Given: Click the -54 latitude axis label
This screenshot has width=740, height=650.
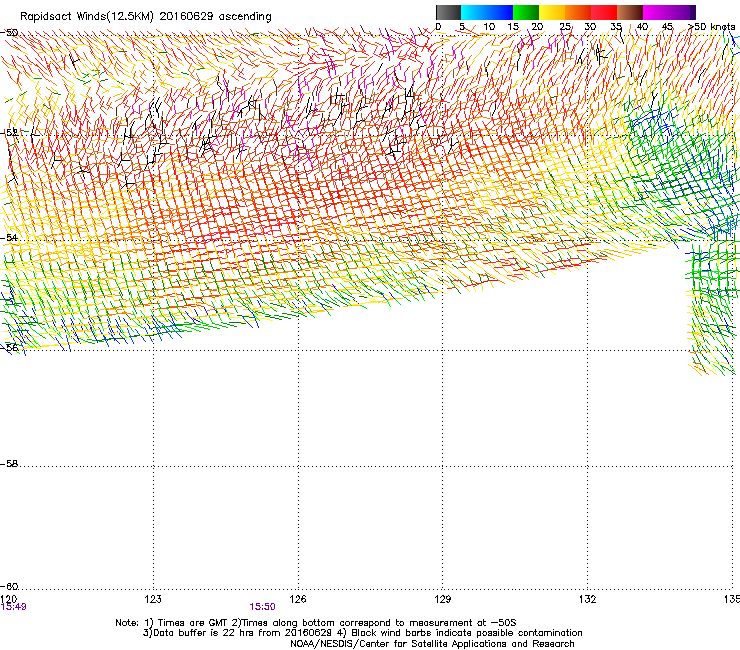Looking at the screenshot, I should 9,238.
